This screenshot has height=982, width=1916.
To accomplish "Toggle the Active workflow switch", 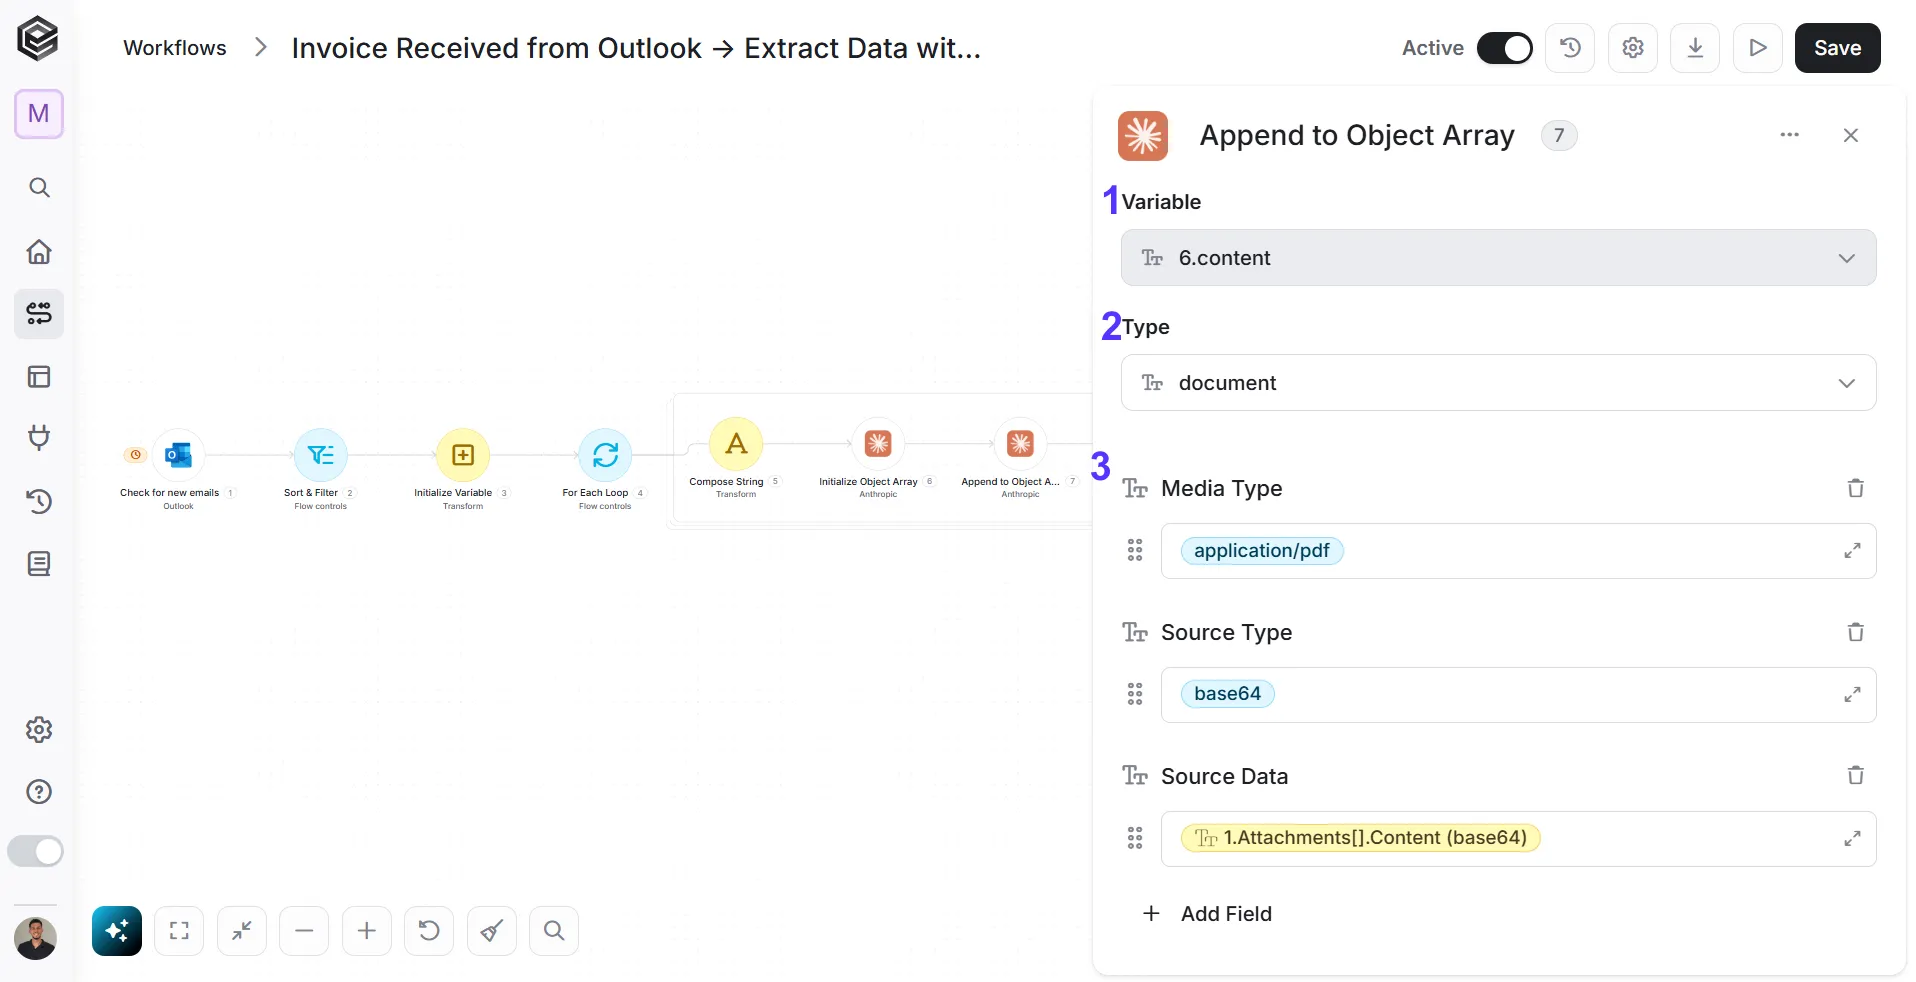I will (x=1504, y=48).
